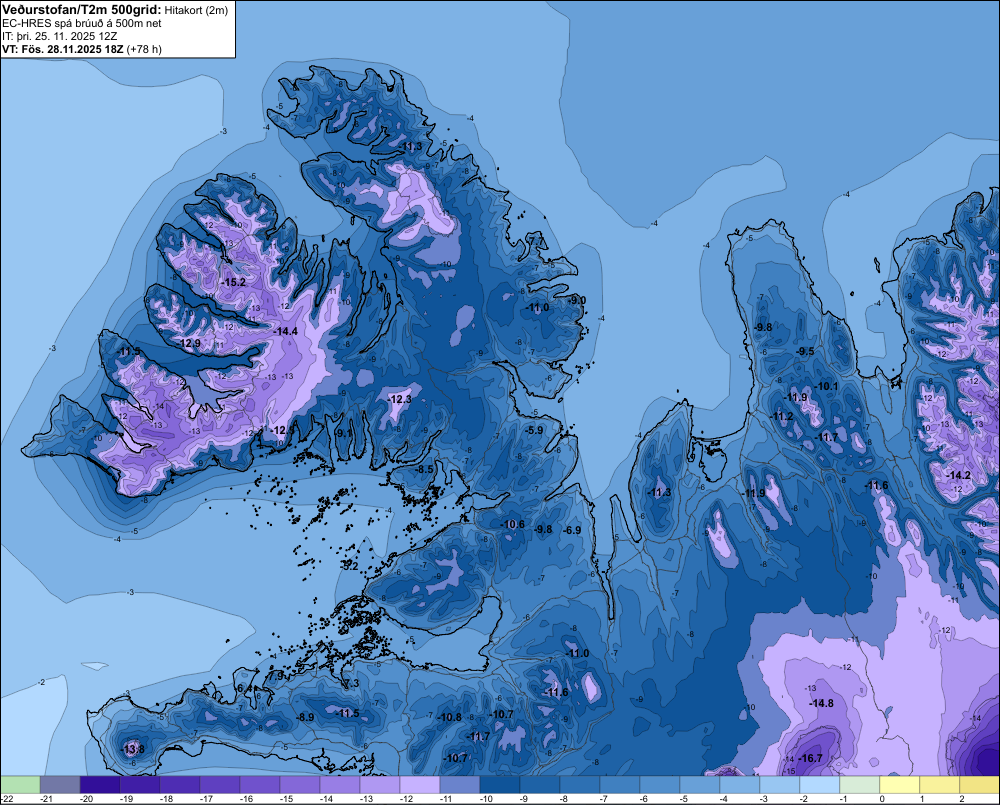Click the dark indigo legend swatch between -20 and -19
The height and width of the screenshot is (805, 1000).
[100, 784]
